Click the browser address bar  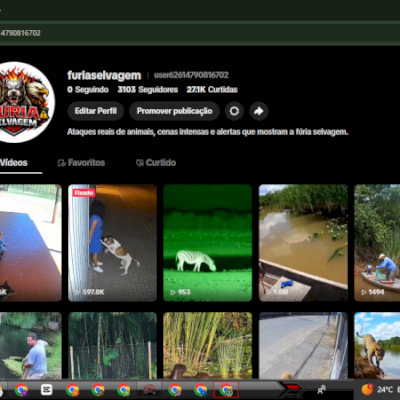[200, 33]
